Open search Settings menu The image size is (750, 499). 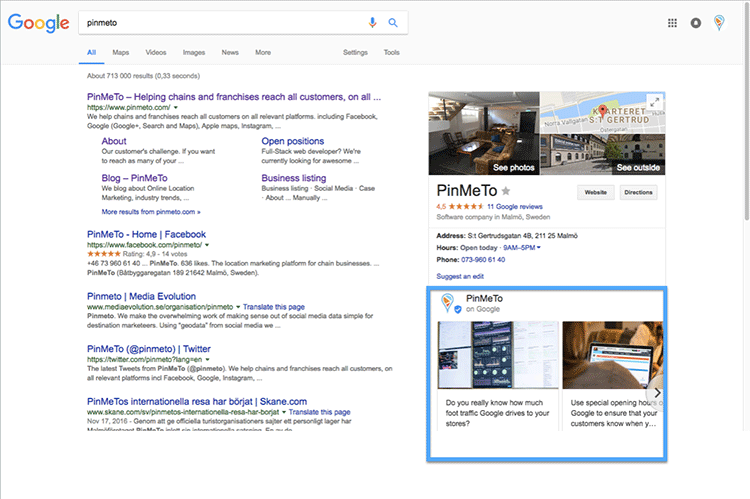coord(355,52)
